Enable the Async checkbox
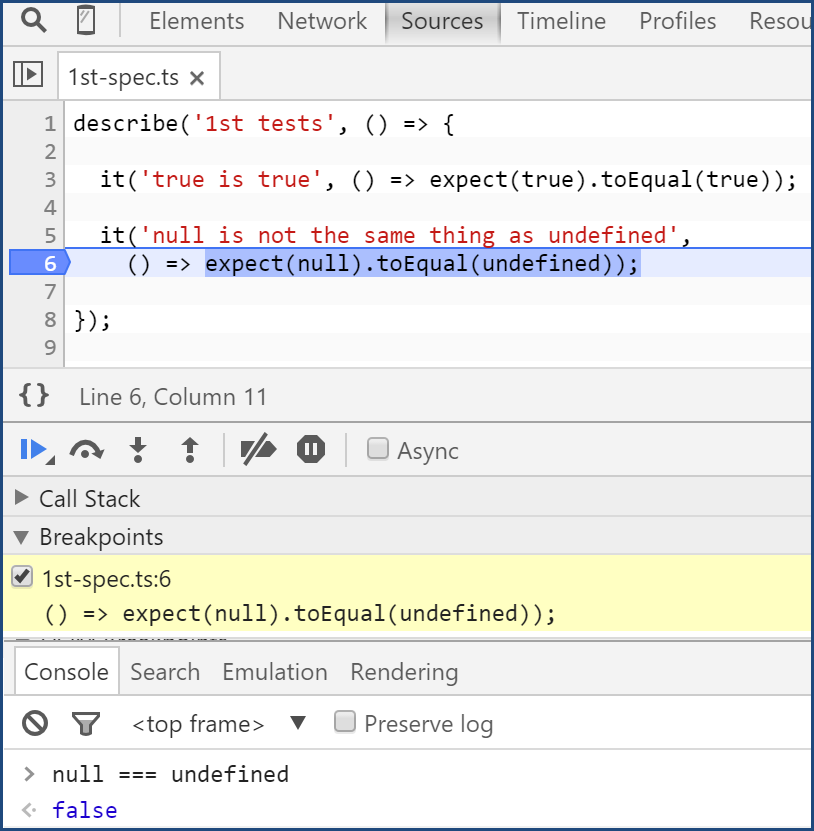The height and width of the screenshot is (831, 814). tap(378, 449)
